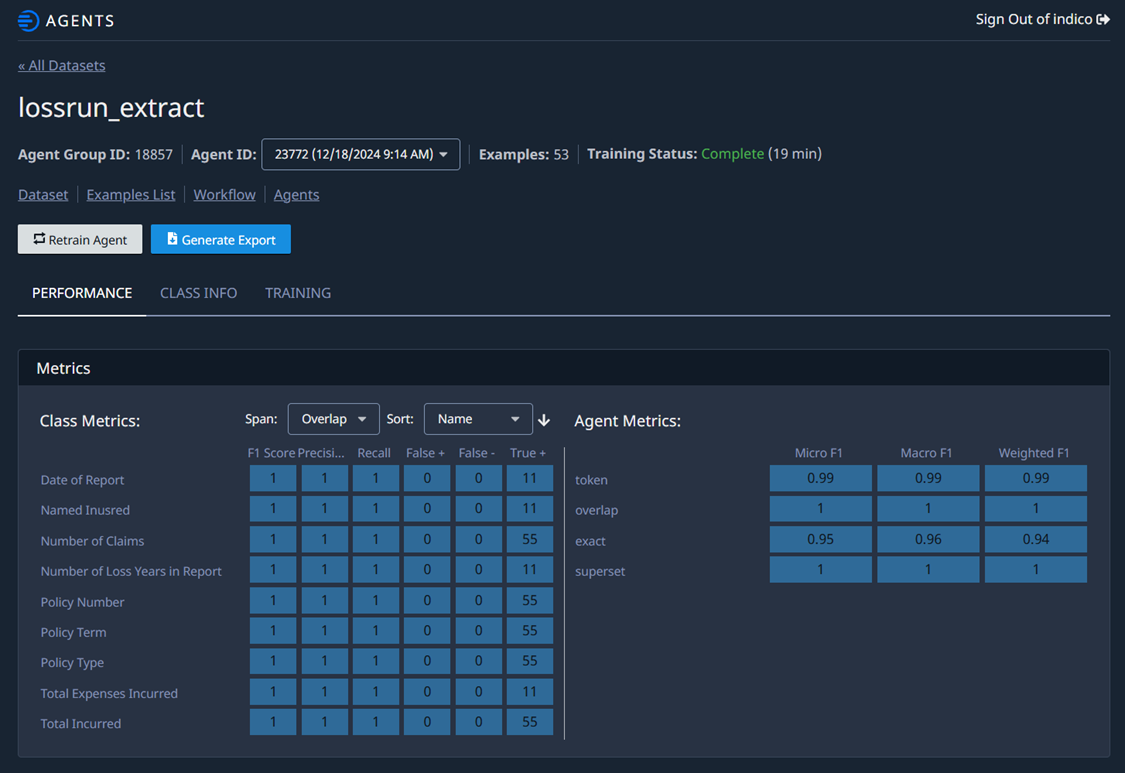1125x773 pixels.
Task: Click the Generate Export button
Action: click(x=221, y=239)
